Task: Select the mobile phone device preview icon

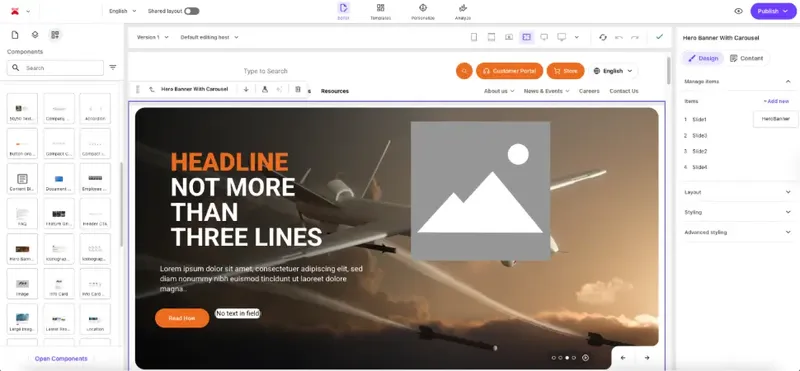Action: click(474, 37)
